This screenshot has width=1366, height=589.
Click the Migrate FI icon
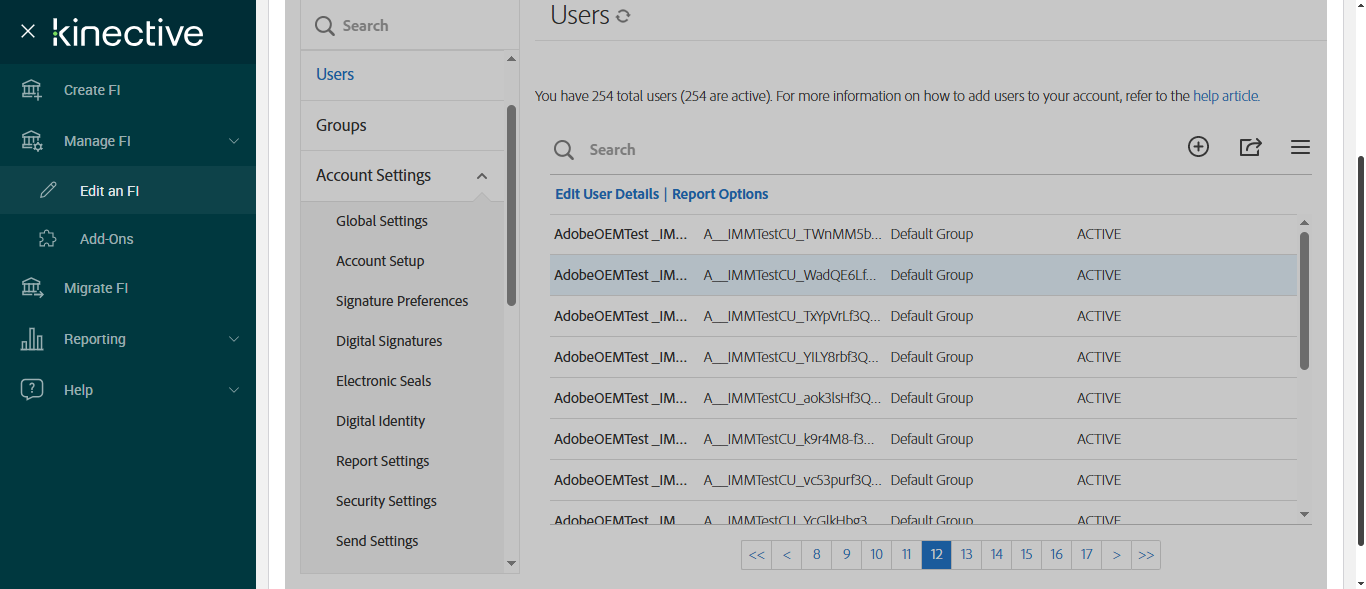[32, 288]
